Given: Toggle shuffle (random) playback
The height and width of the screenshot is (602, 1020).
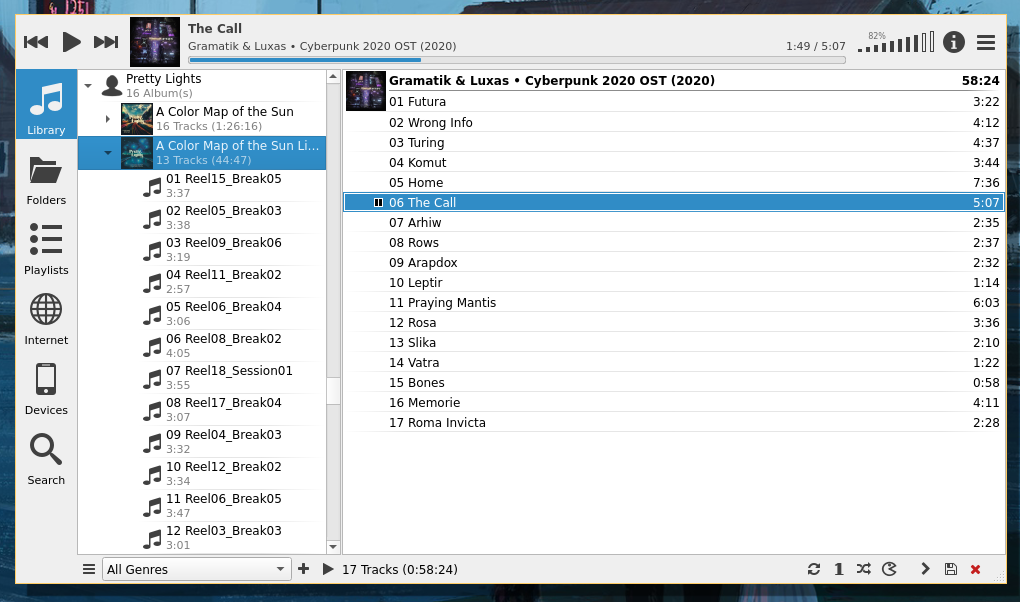Looking at the screenshot, I should (x=864, y=569).
